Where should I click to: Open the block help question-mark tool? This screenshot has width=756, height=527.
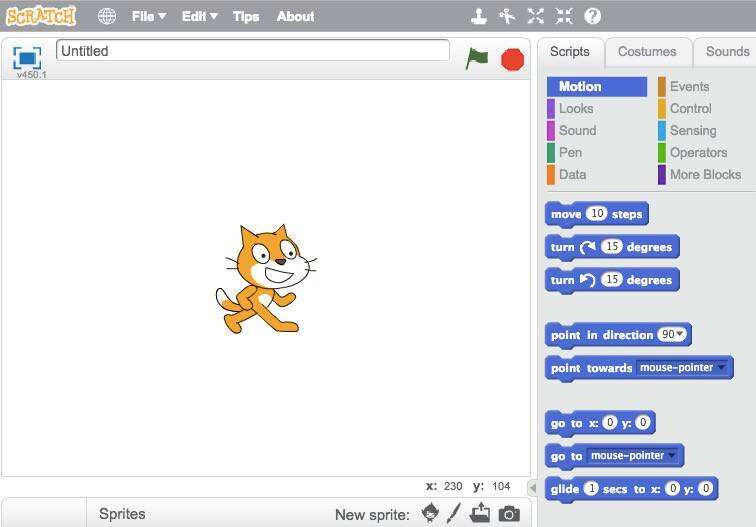point(592,16)
